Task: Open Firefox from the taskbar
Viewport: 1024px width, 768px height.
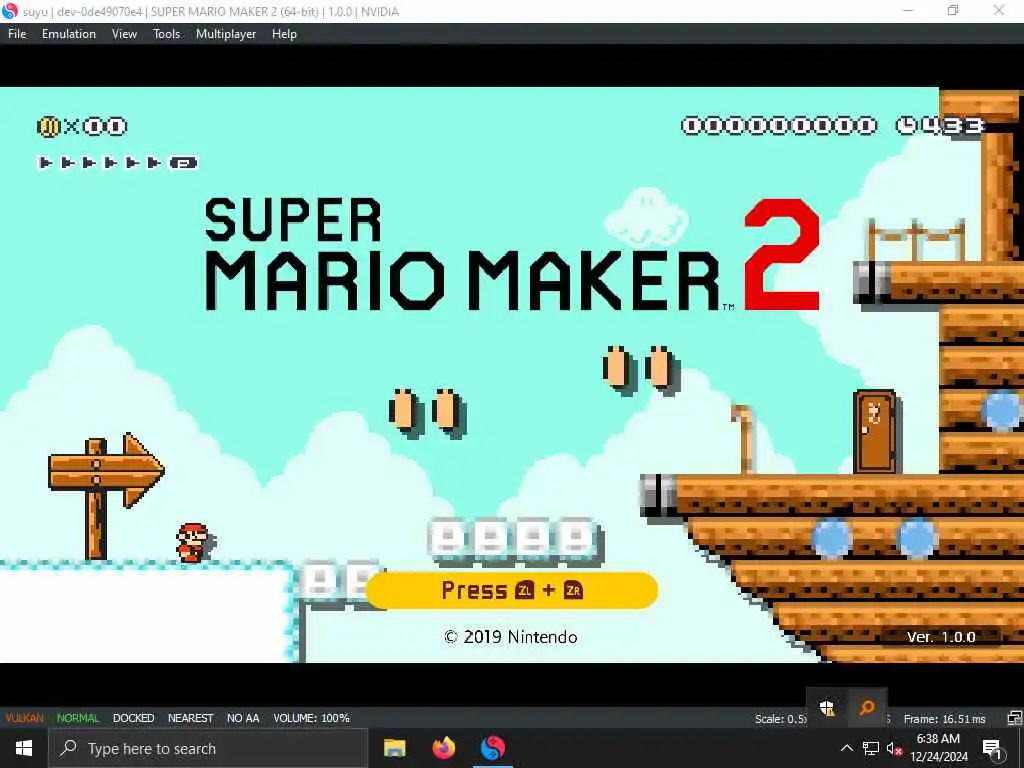Action: tap(444, 748)
